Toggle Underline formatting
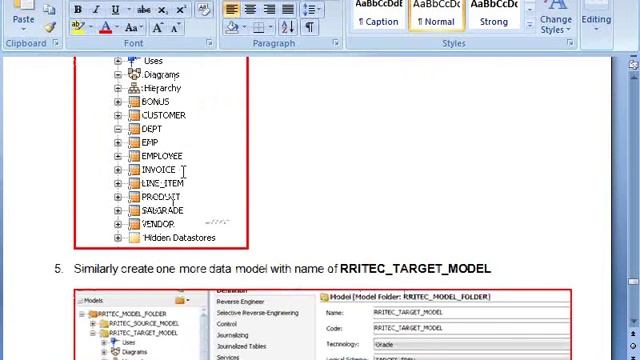Screen dimensions: 640x360 (x=116, y=10)
